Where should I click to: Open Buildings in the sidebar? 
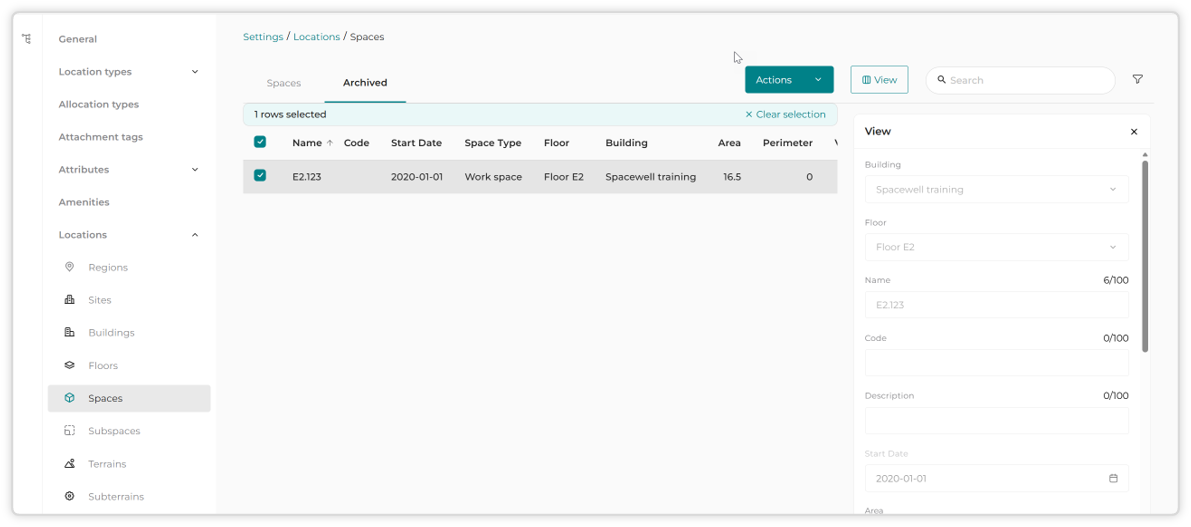point(111,333)
